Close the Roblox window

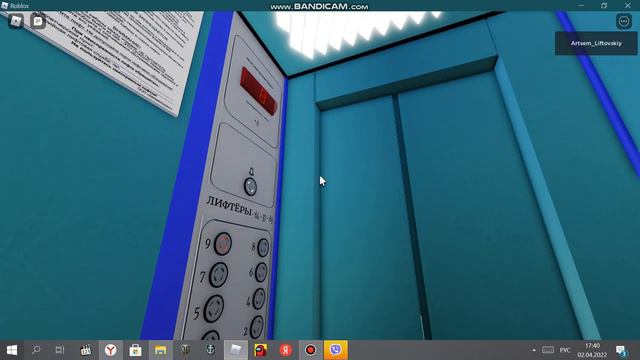tap(628, 5)
